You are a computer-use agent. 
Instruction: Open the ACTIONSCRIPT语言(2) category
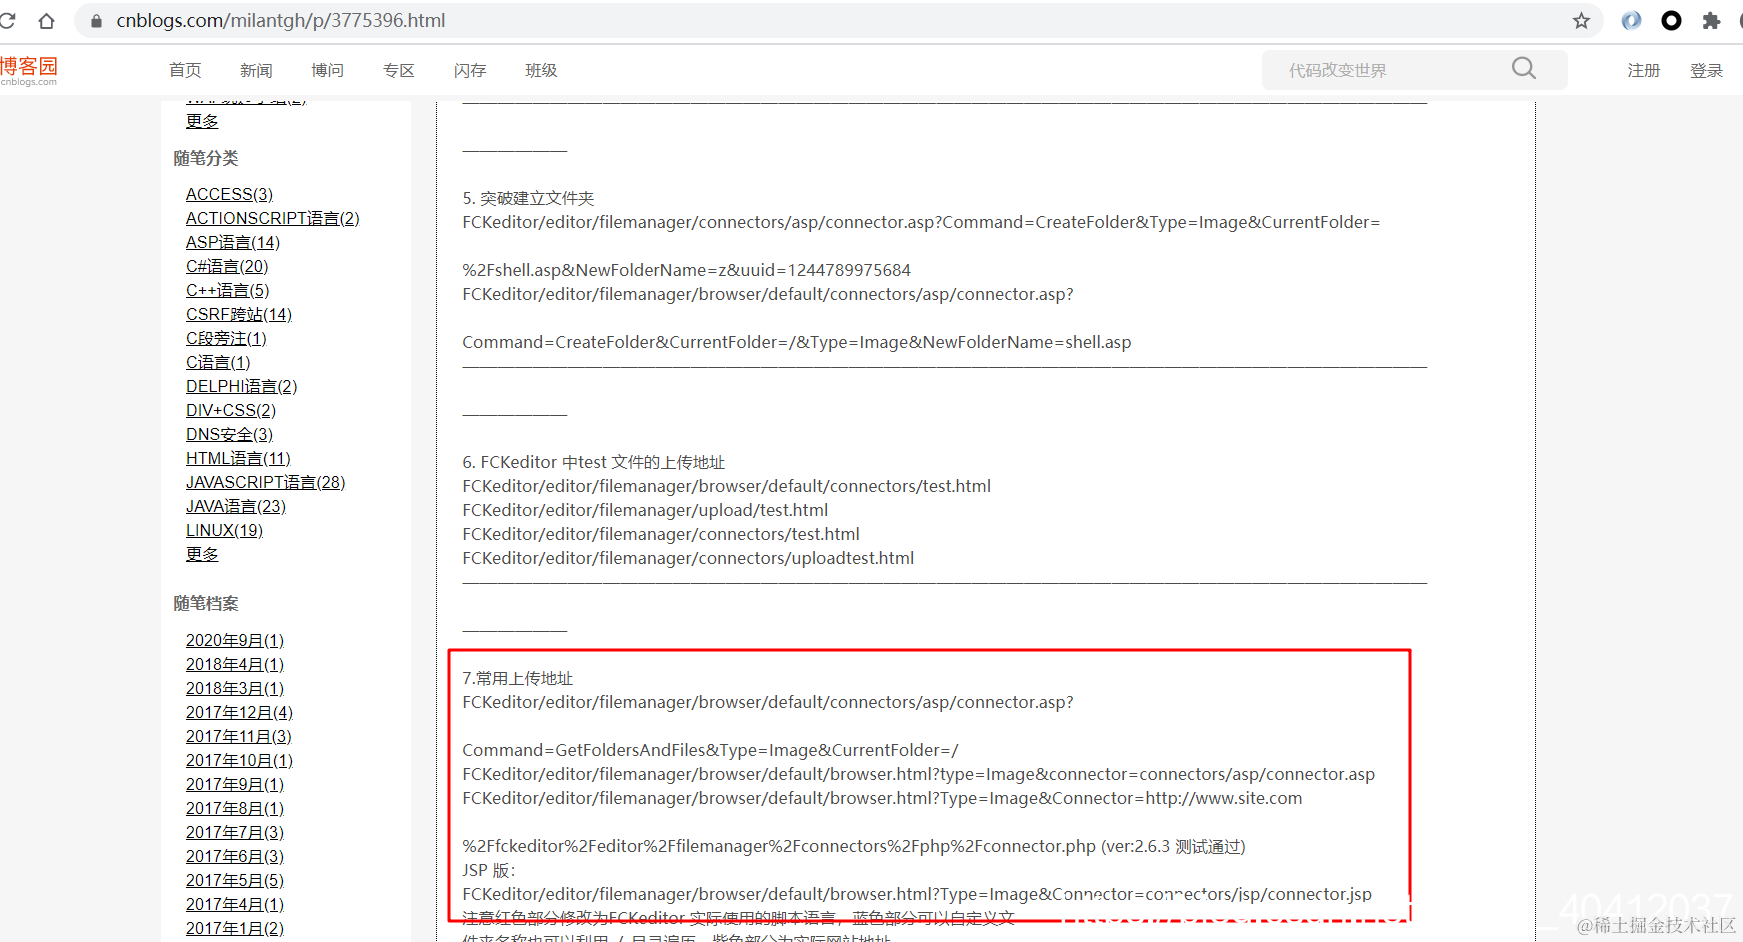pos(273,218)
